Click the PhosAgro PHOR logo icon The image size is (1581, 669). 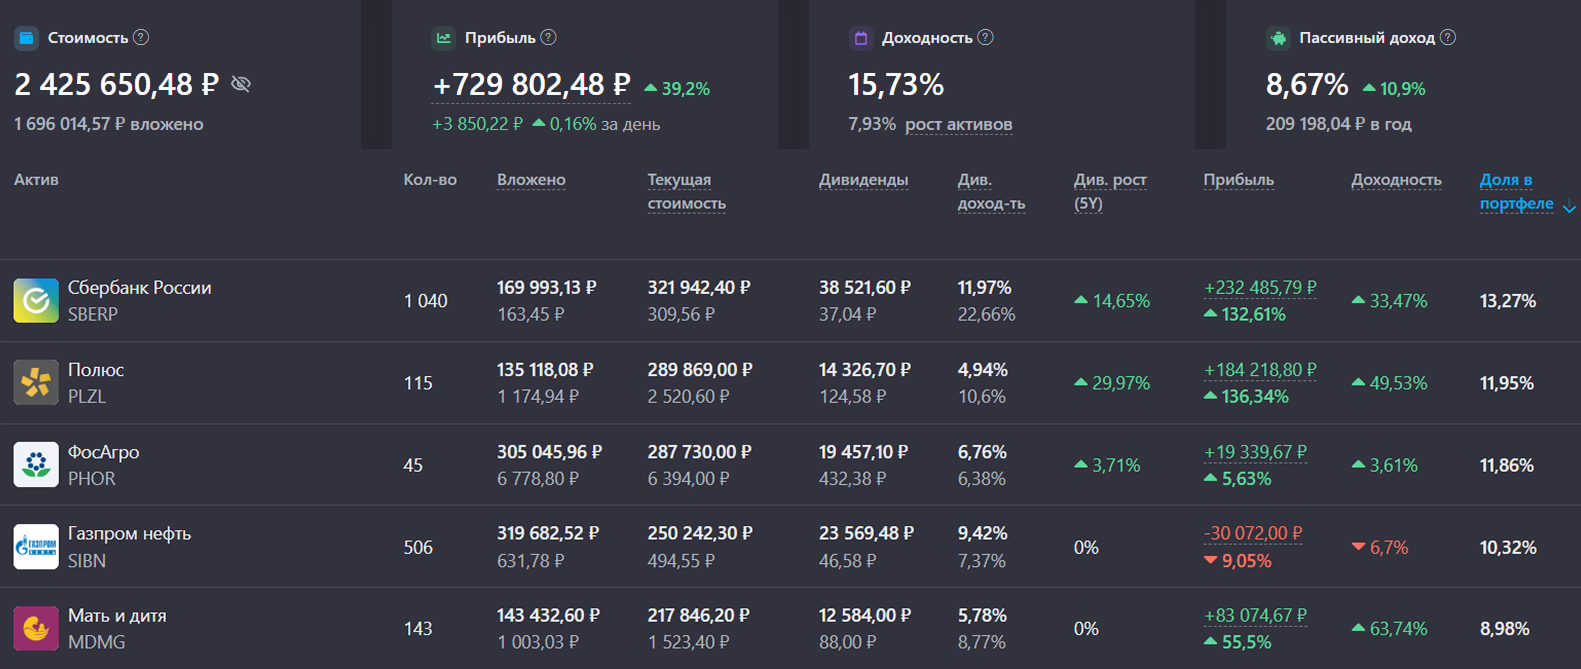(x=36, y=465)
